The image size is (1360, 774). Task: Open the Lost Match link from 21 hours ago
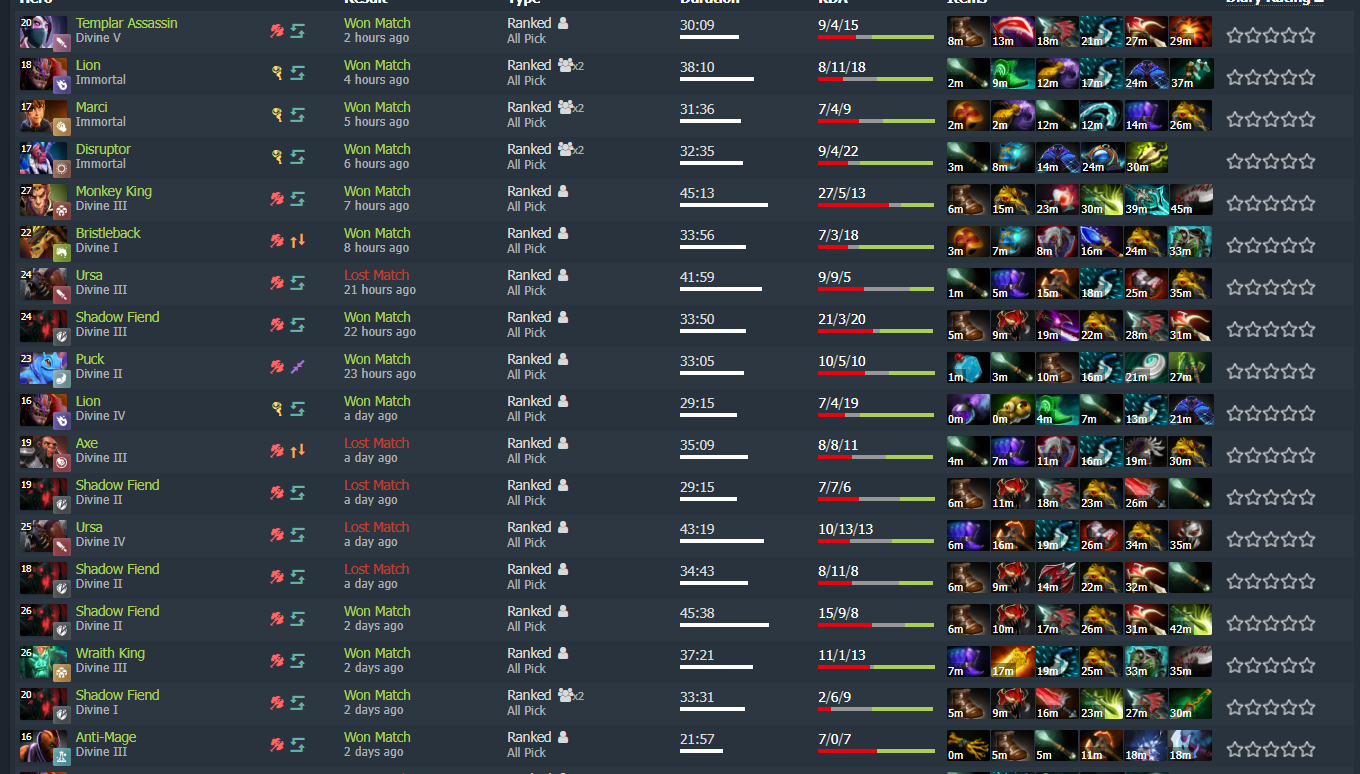point(376,275)
